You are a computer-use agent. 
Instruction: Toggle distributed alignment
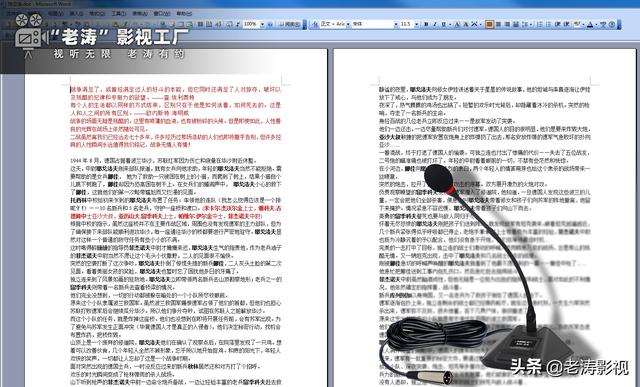pyautogui.click(x=516, y=24)
